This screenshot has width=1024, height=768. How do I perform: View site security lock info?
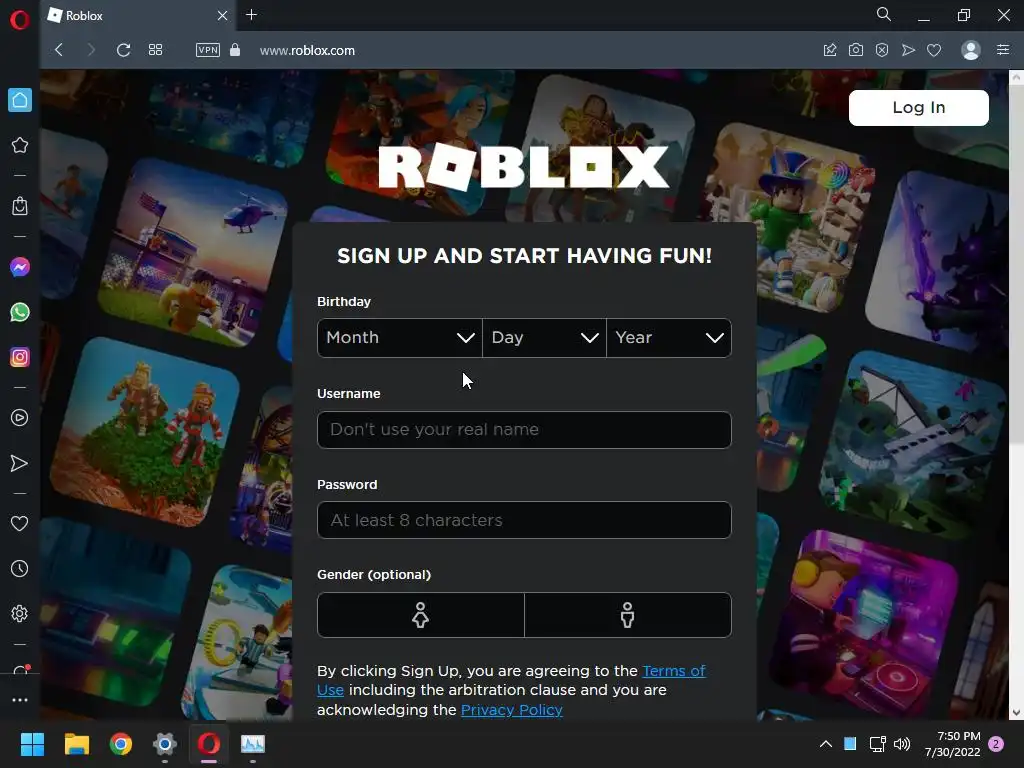(x=235, y=50)
